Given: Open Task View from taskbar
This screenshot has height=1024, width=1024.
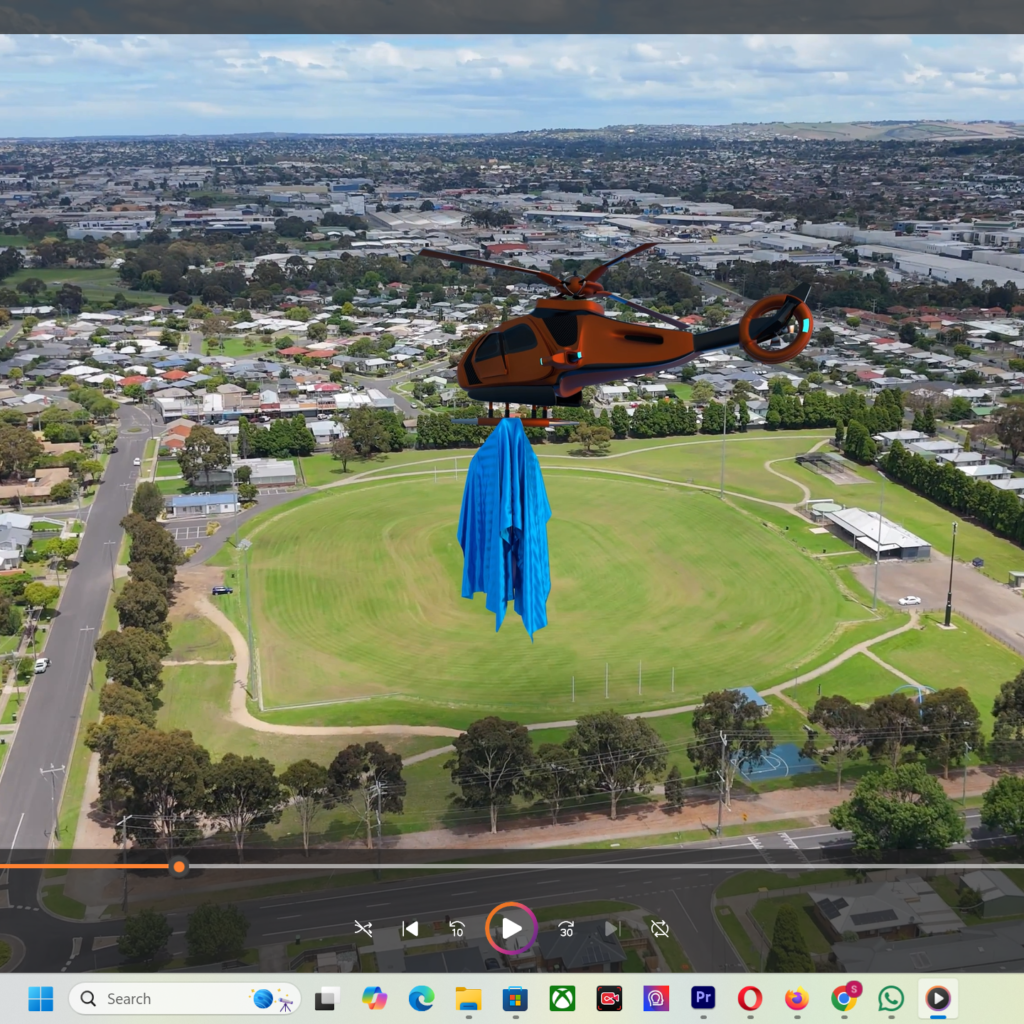Looking at the screenshot, I should click(327, 999).
